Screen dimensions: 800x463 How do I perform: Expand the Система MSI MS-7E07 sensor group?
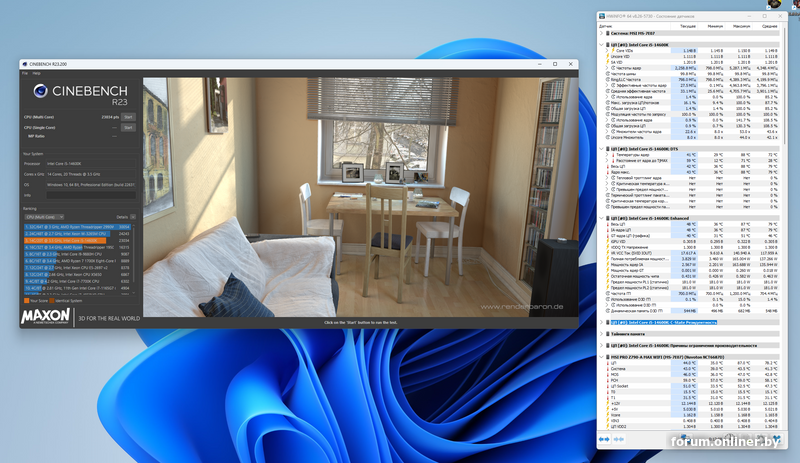pos(602,34)
